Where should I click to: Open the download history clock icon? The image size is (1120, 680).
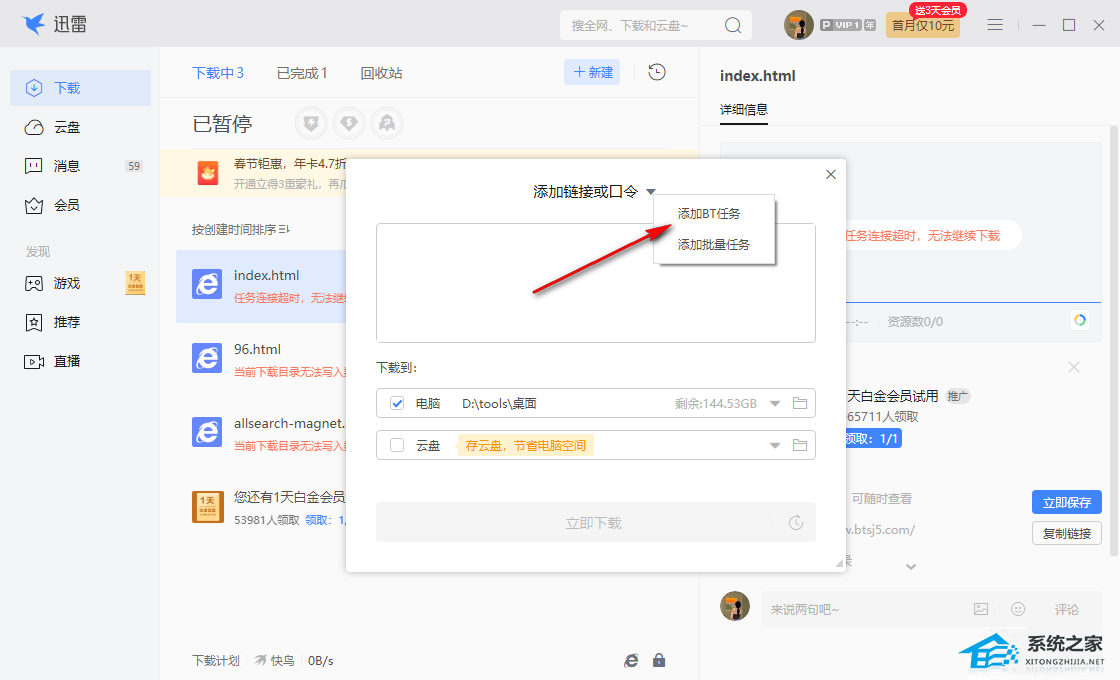click(657, 72)
